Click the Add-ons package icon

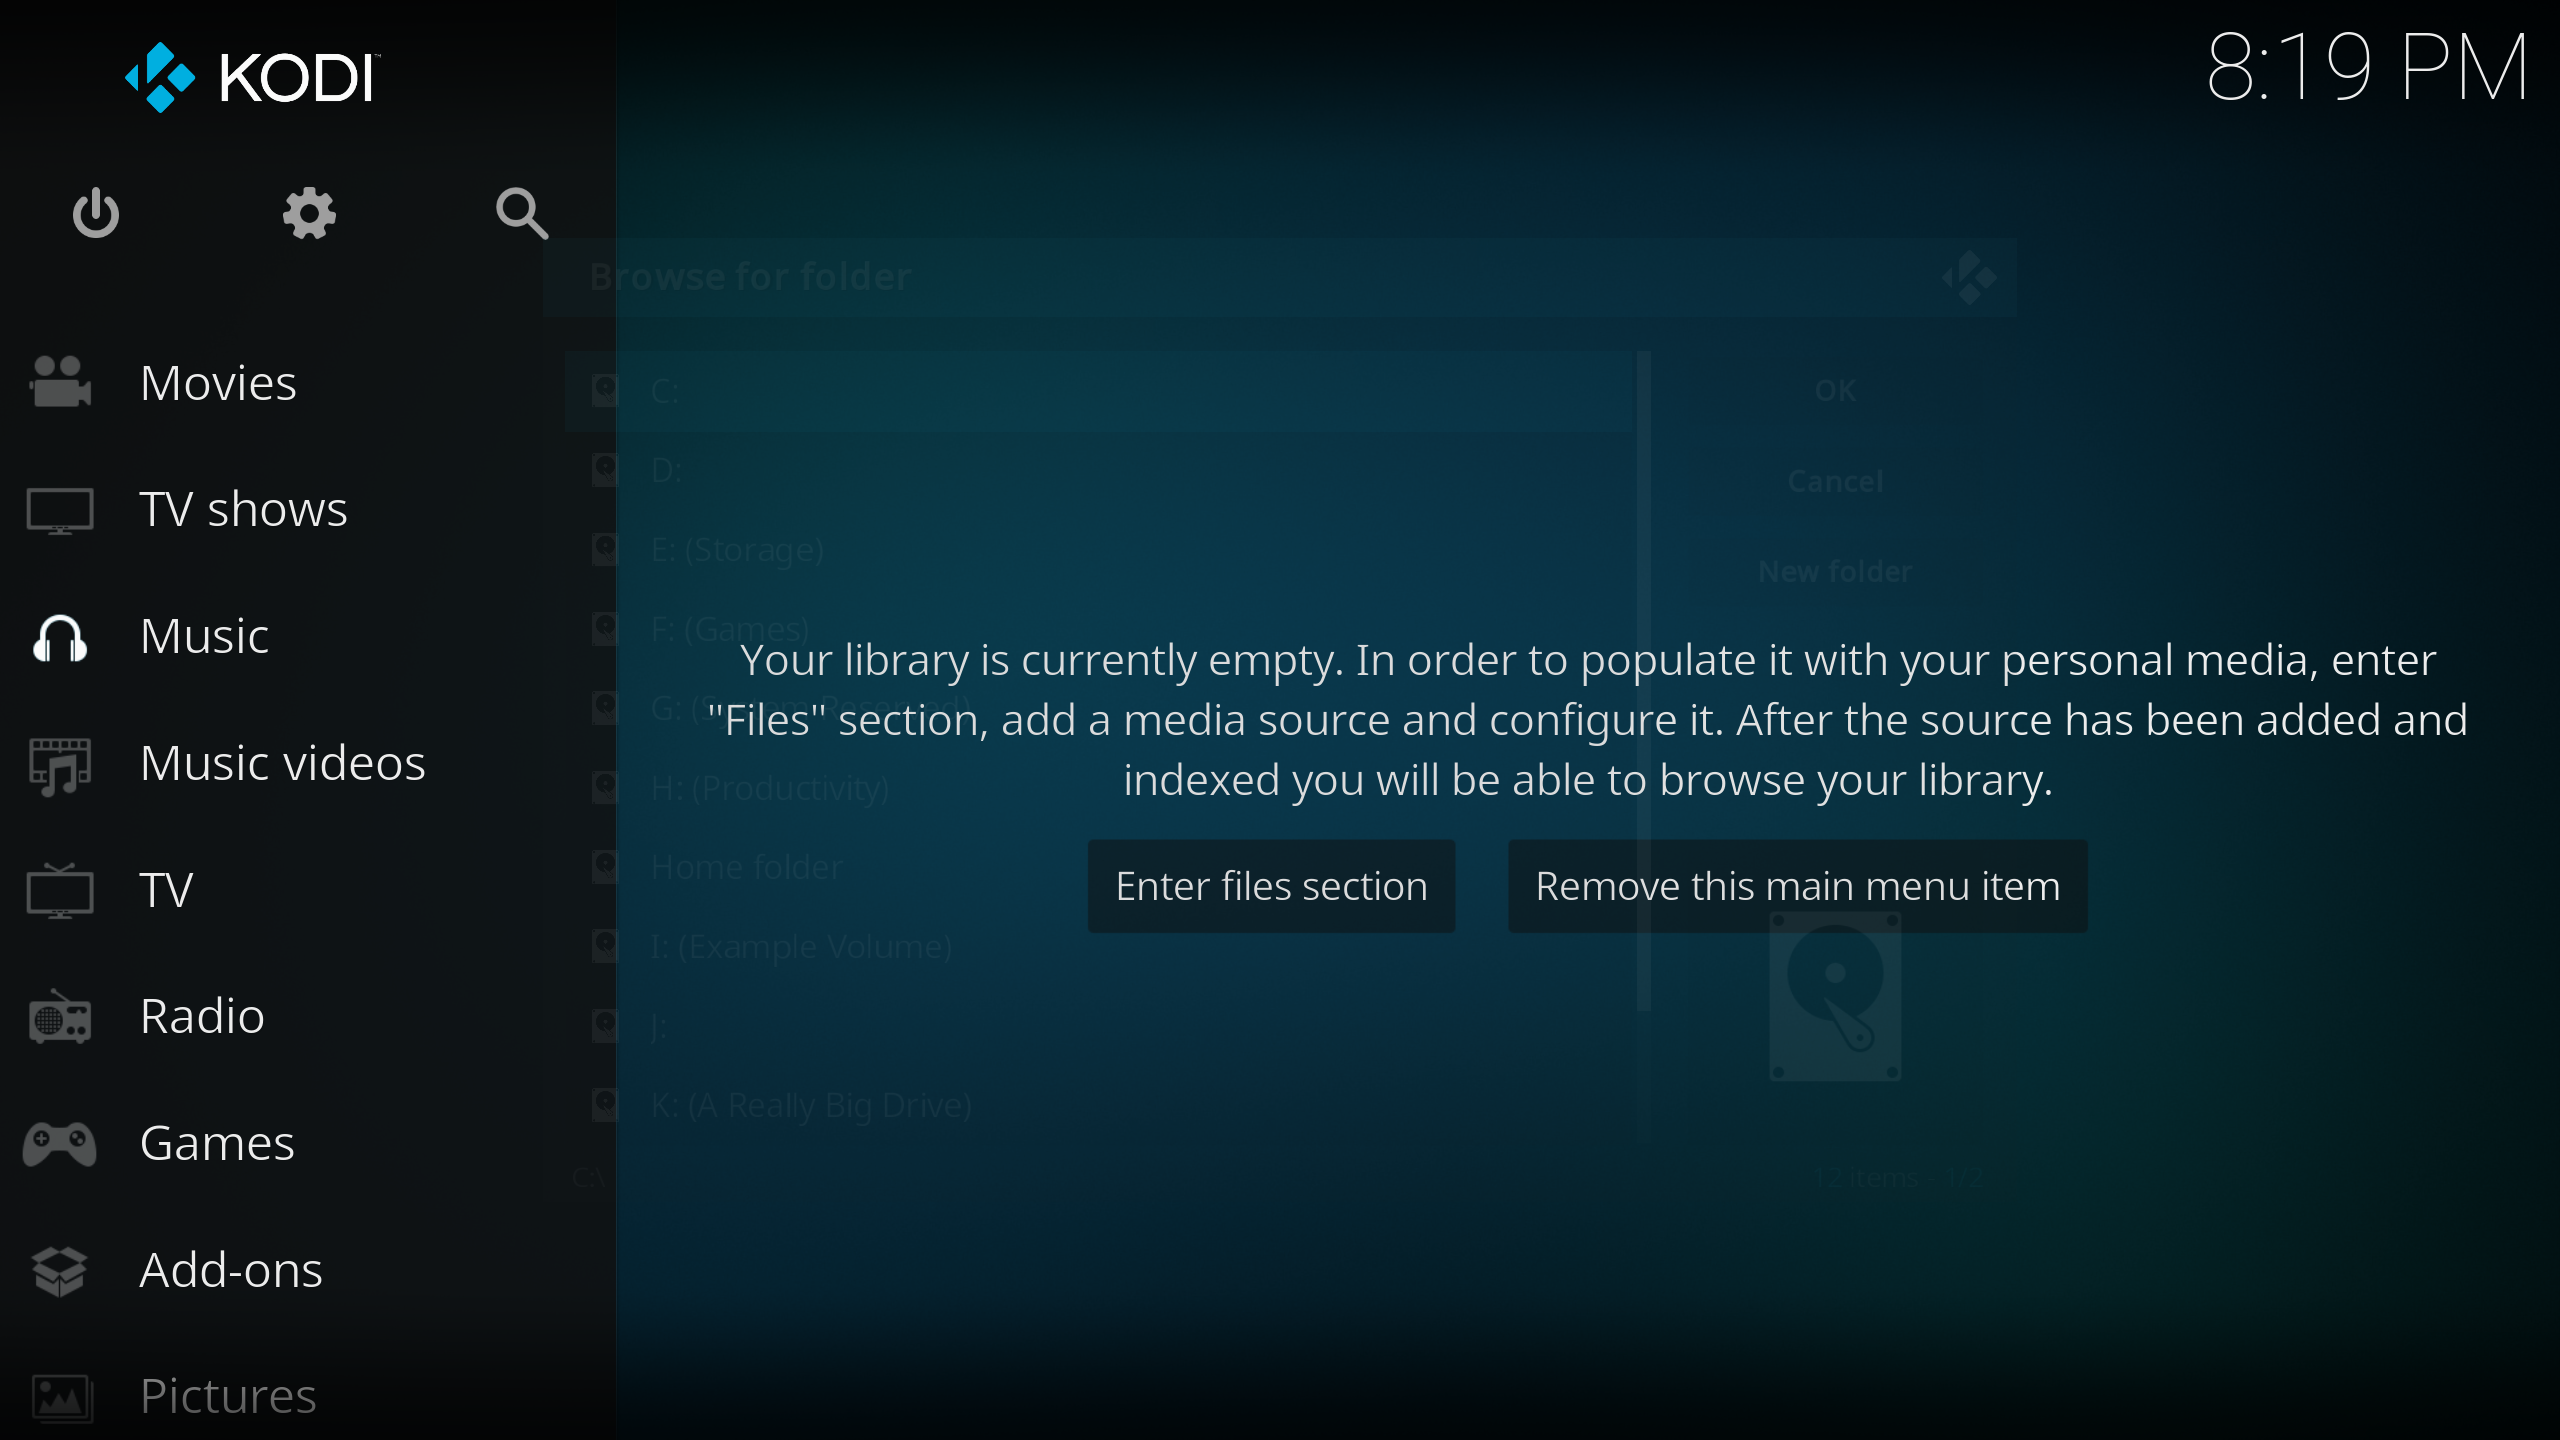pyautogui.click(x=58, y=1270)
